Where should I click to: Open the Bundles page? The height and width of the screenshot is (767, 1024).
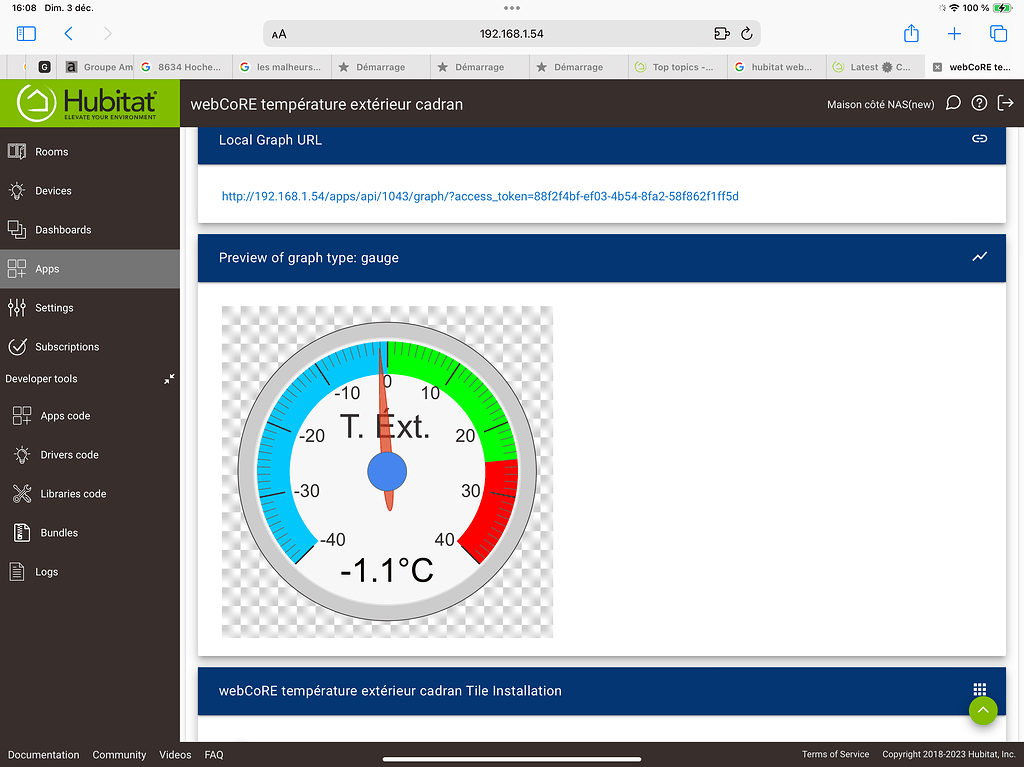click(x=57, y=532)
